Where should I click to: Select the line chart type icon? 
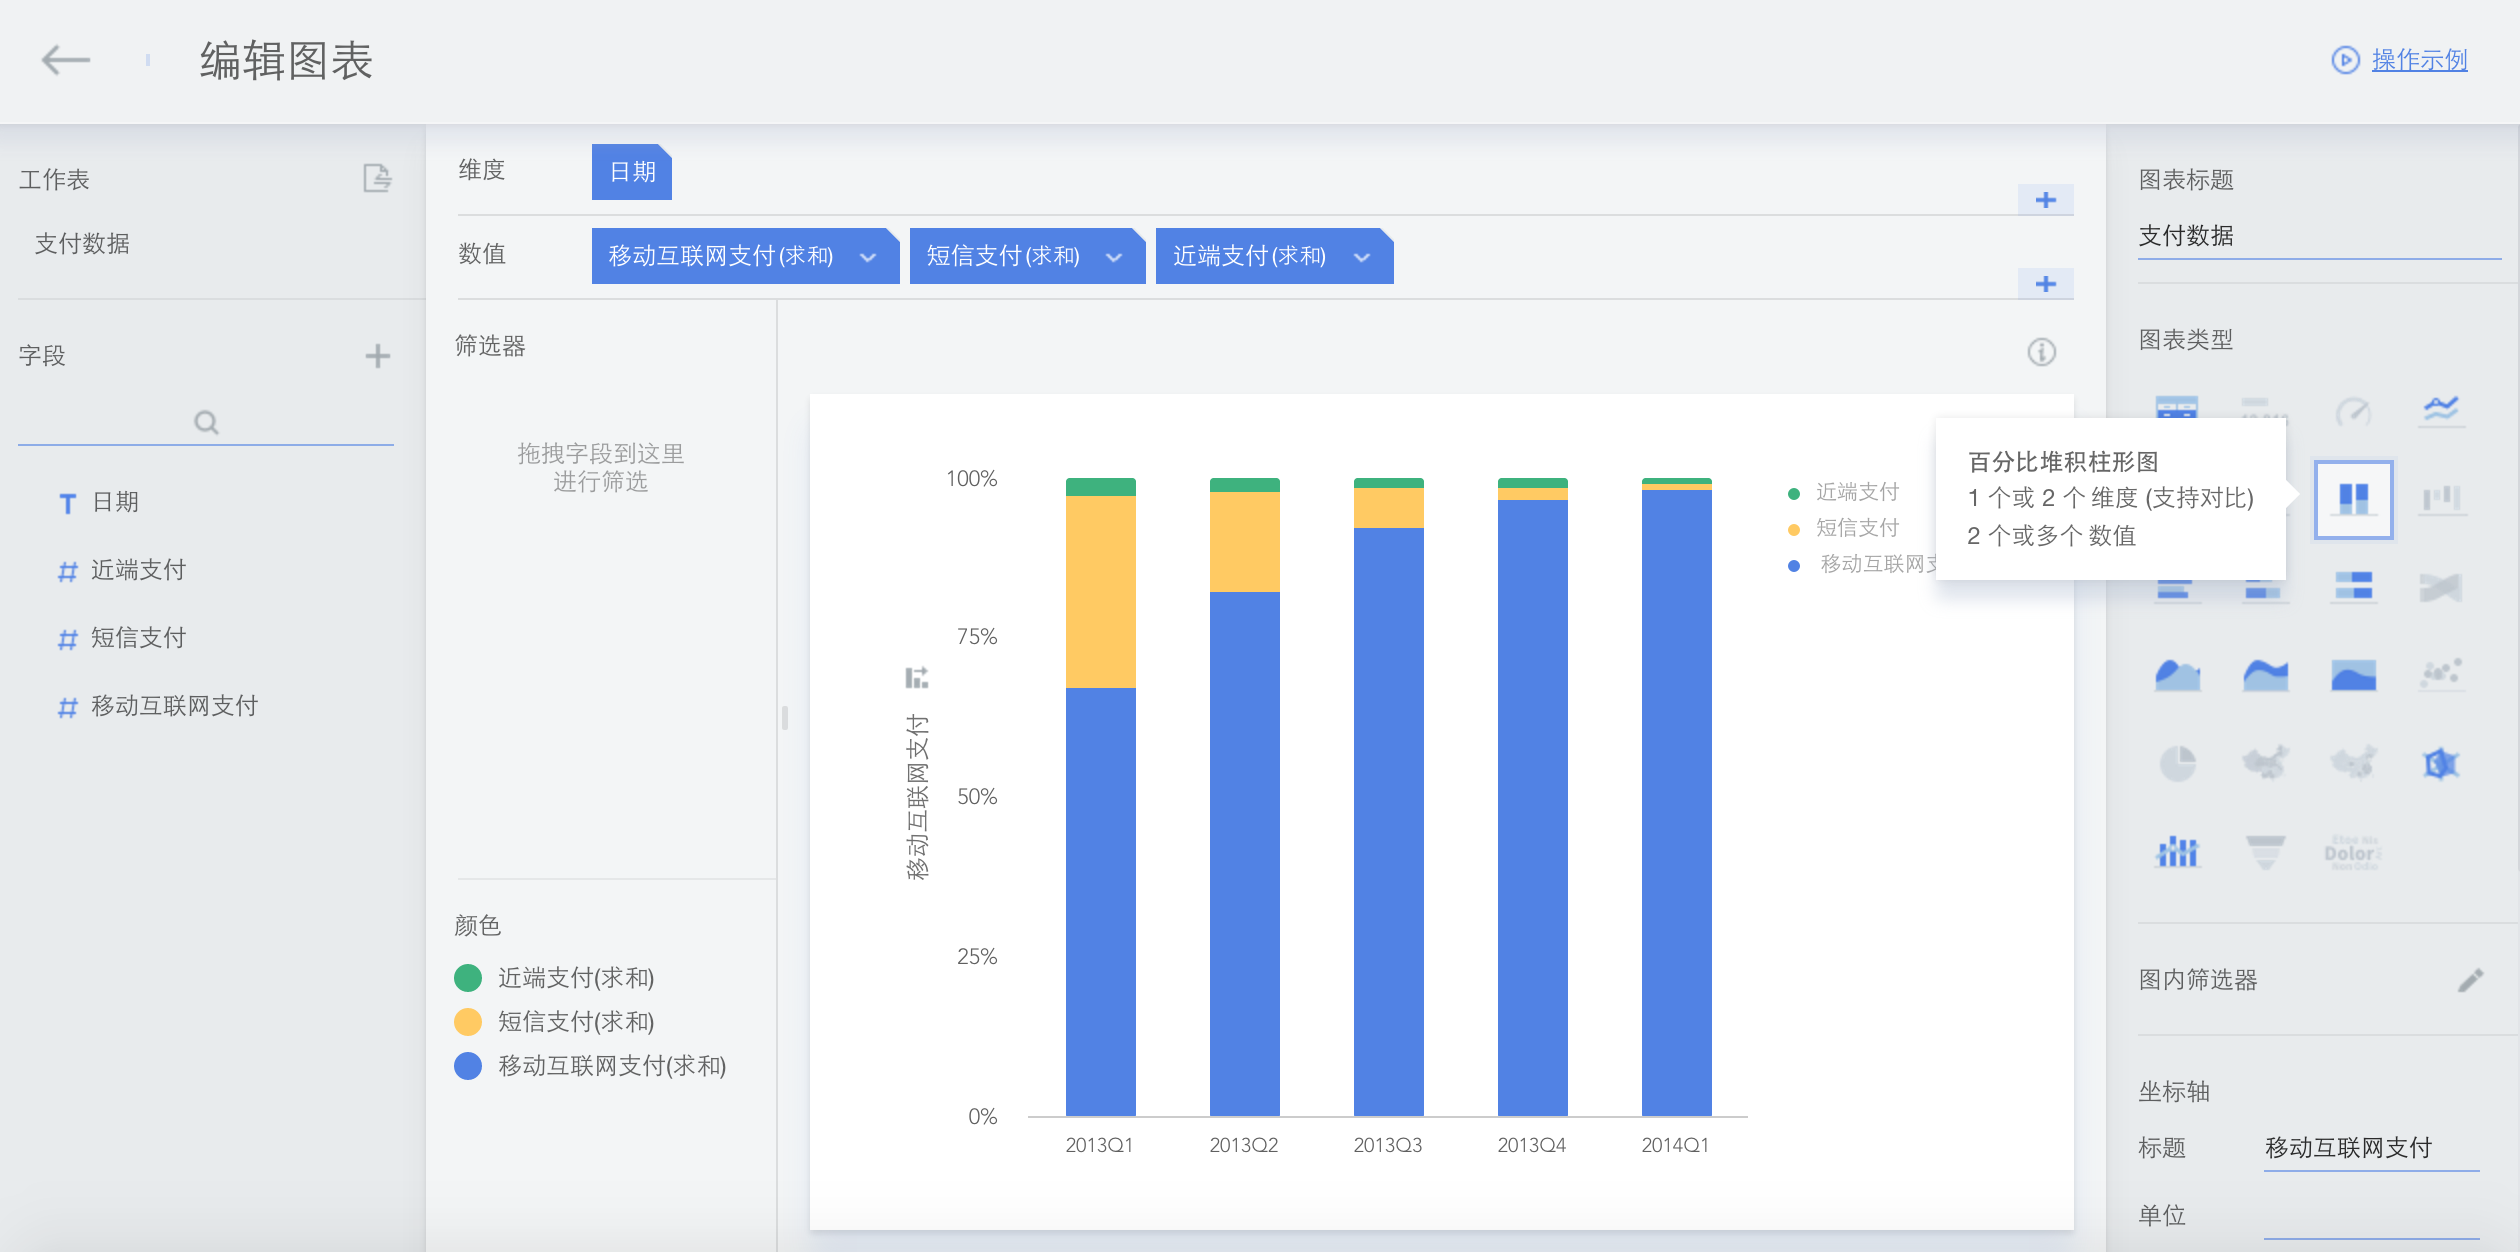tap(2441, 409)
